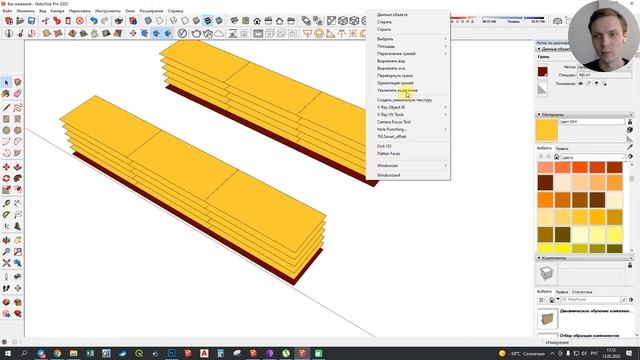Click Zoom Selection context menu entry

tap(408, 90)
